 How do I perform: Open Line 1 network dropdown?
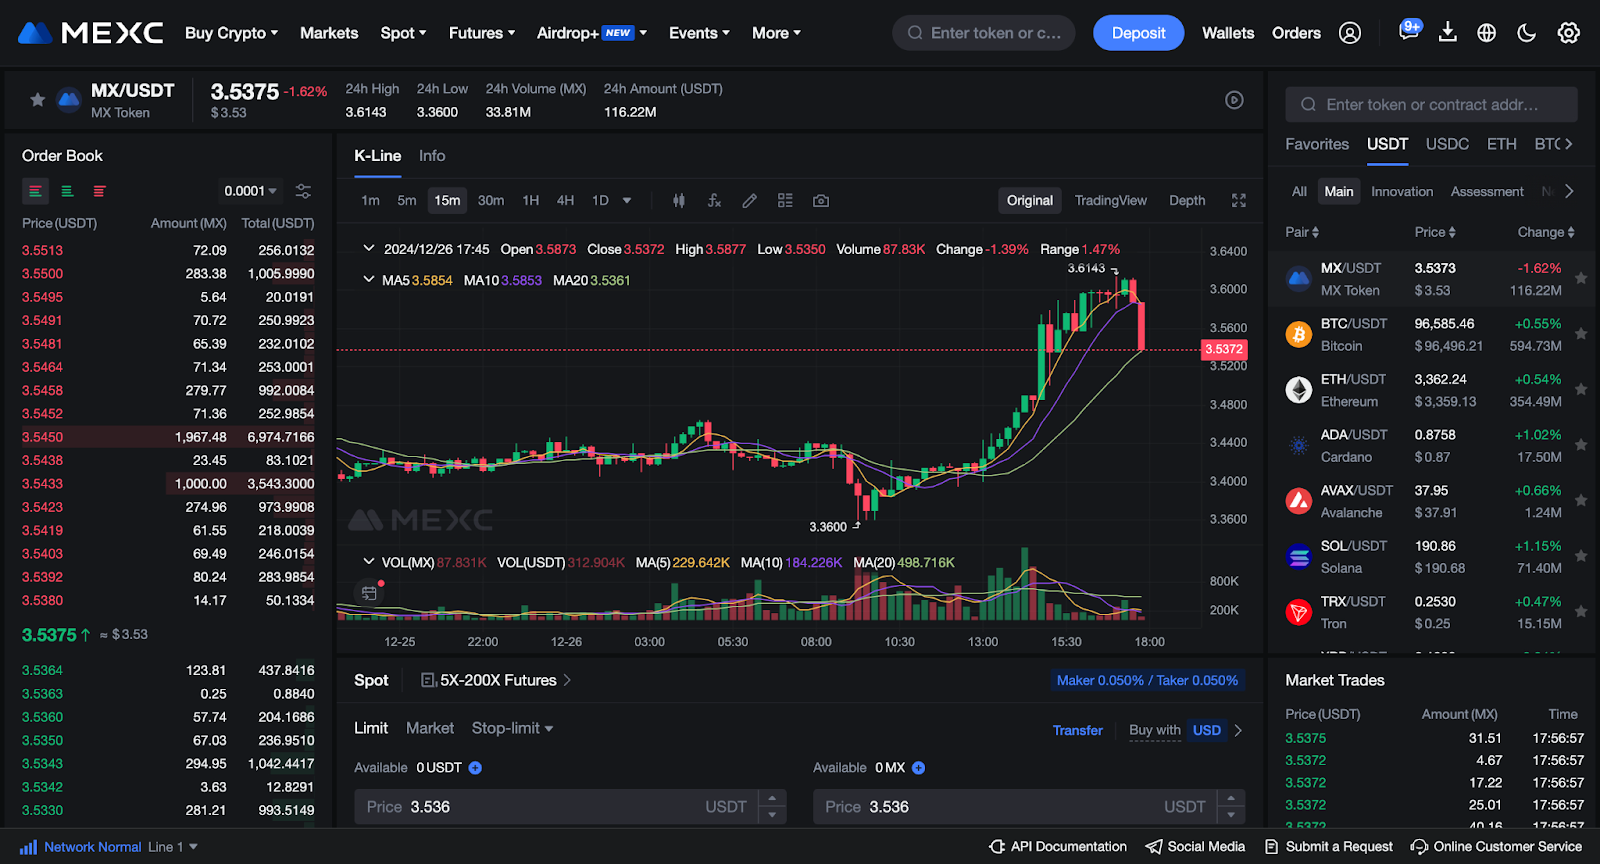click(173, 847)
